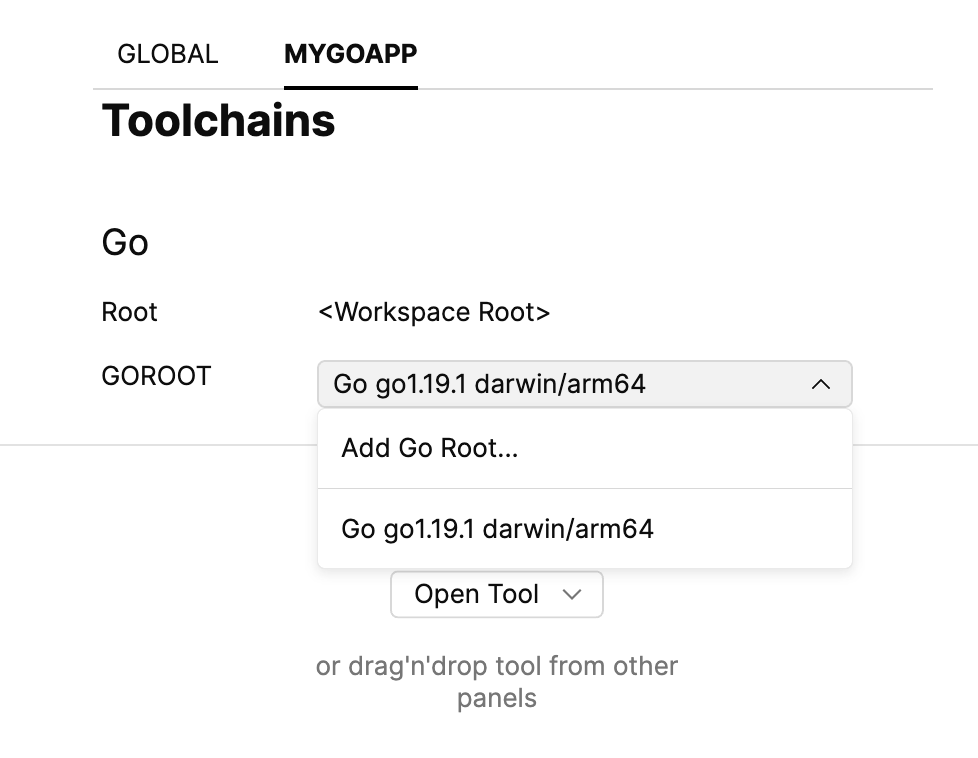
Task: Click the underline indicator beneath MYGOAPP
Action: tap(350, 85)
